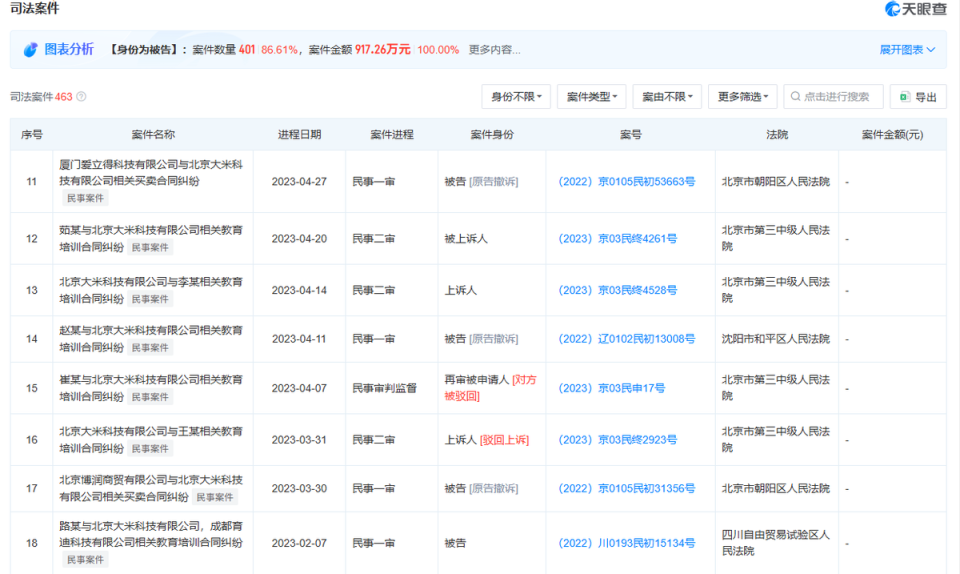Click the 案件名称 column header
The width and height of the screenshot is (960, 574).
pos(153,135)
